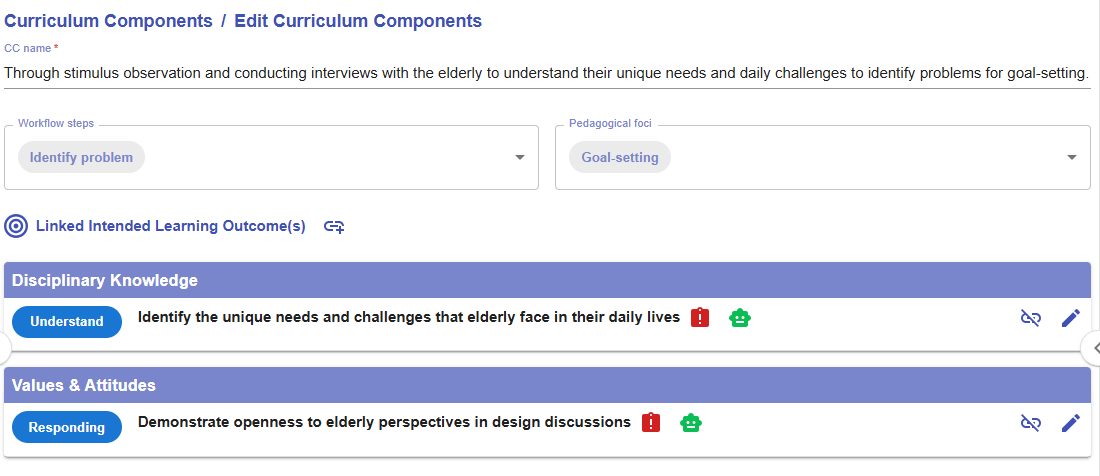Edit the 'Identify the unique needs' outcome
The height and width of the screenshot is (476, 1100).
[1071, 318]
